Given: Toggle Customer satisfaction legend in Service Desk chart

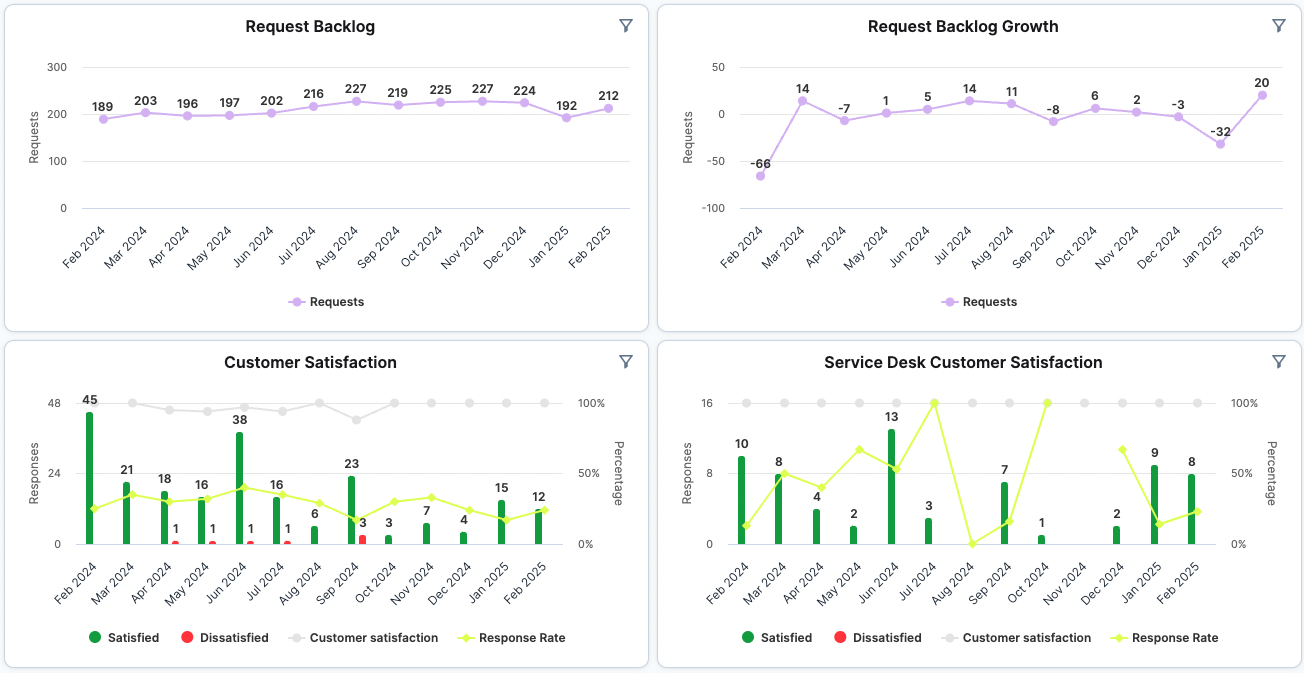Looking at the screenshot, I should coord(1016,638).
